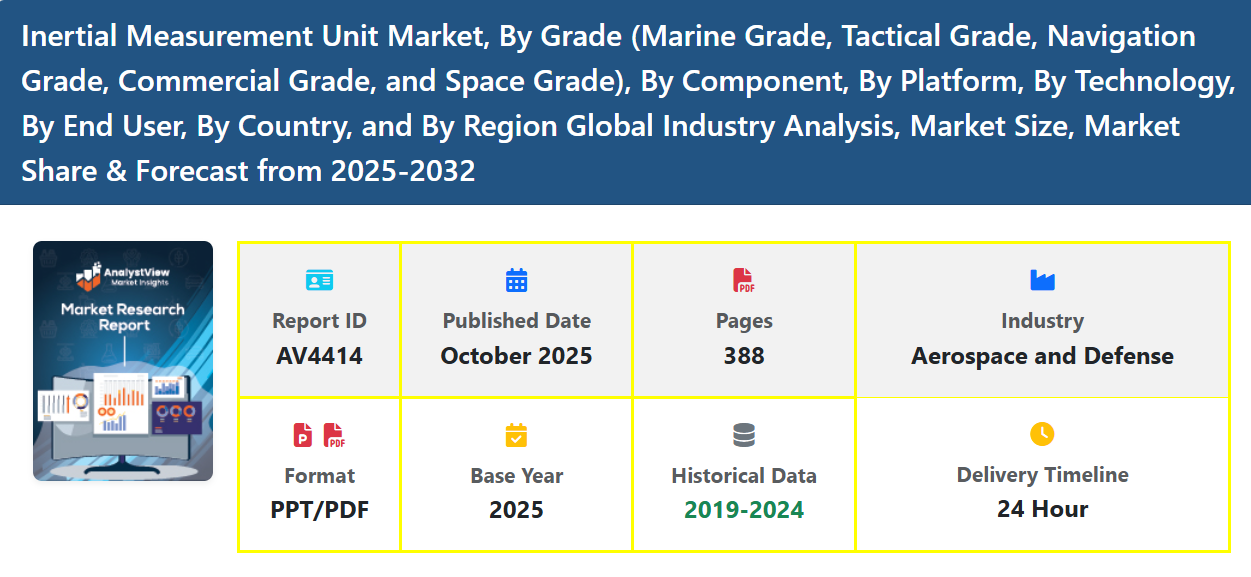Click the October 2025 published date
Image resolution: width=1251 pixels, height=577 pixels.
click(x=516, y=356)
